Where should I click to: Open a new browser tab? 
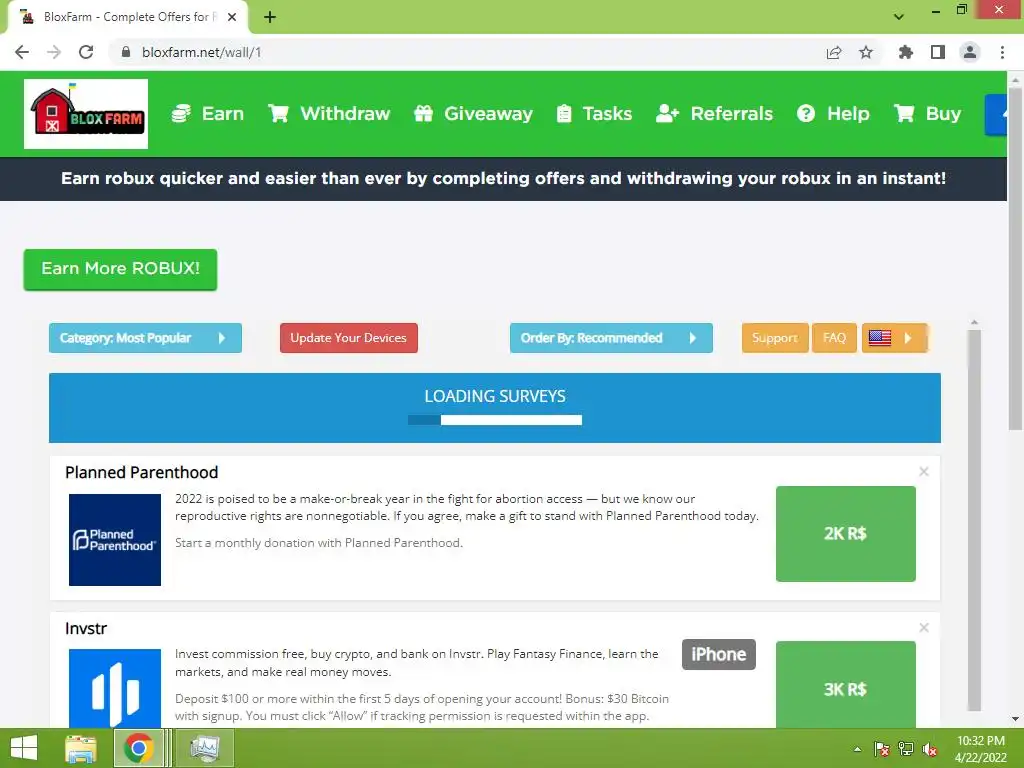(x=270, y=17)
